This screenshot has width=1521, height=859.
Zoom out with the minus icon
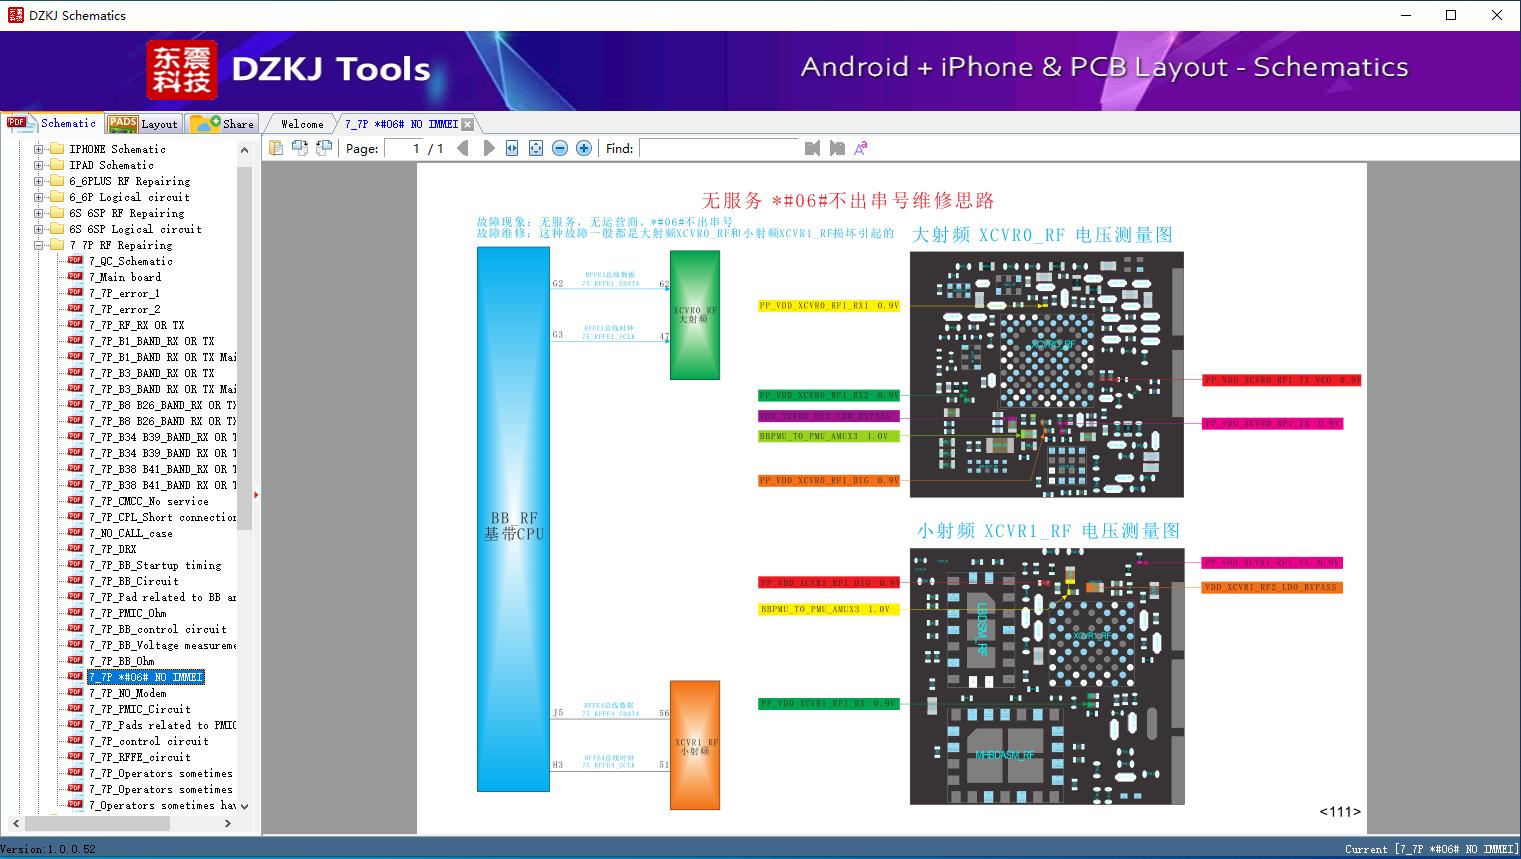click(560, 148)
